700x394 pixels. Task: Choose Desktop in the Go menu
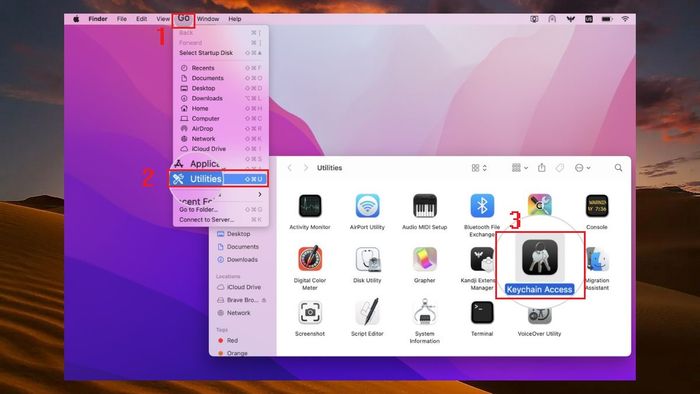coord(221,88)
